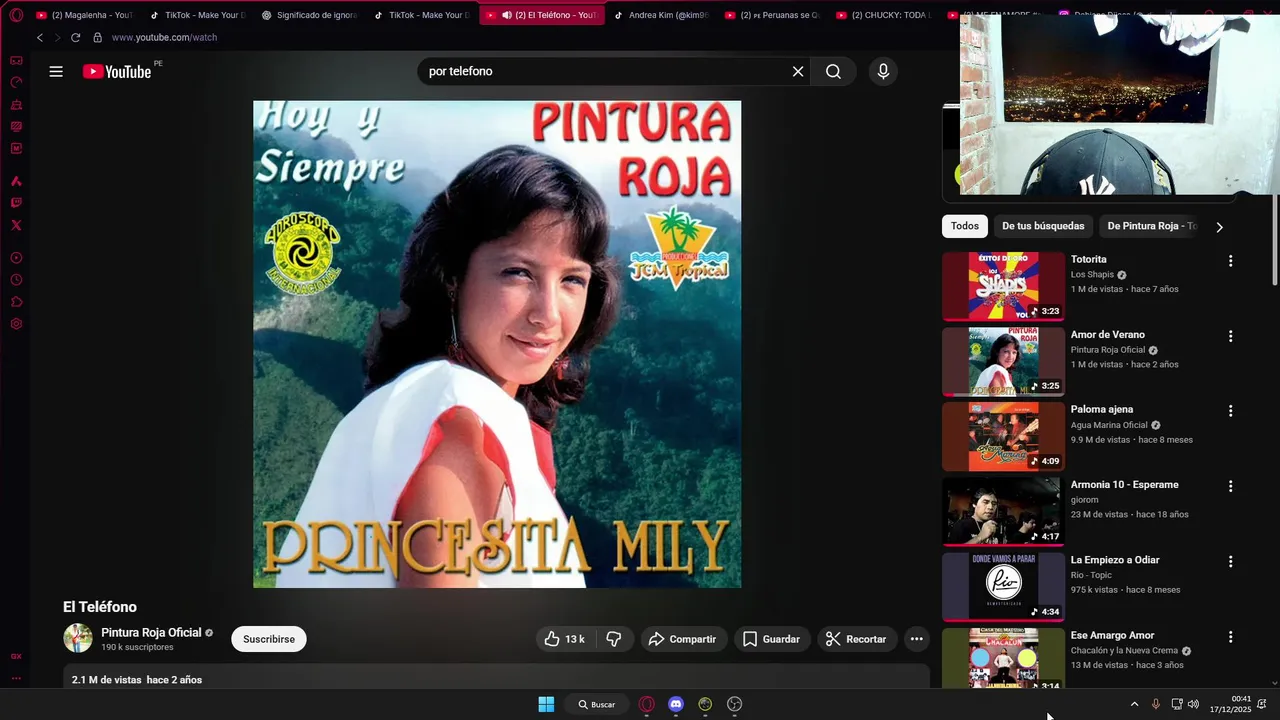This screenshot has height=720, width=1280.
Task: Open Totorita video thumbnail
Action: [x=1003, y=286]
